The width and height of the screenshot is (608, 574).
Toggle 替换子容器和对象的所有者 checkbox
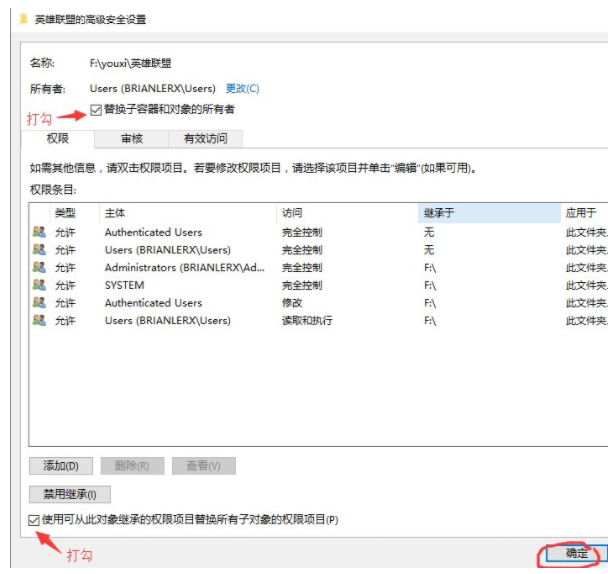[96, 110]
